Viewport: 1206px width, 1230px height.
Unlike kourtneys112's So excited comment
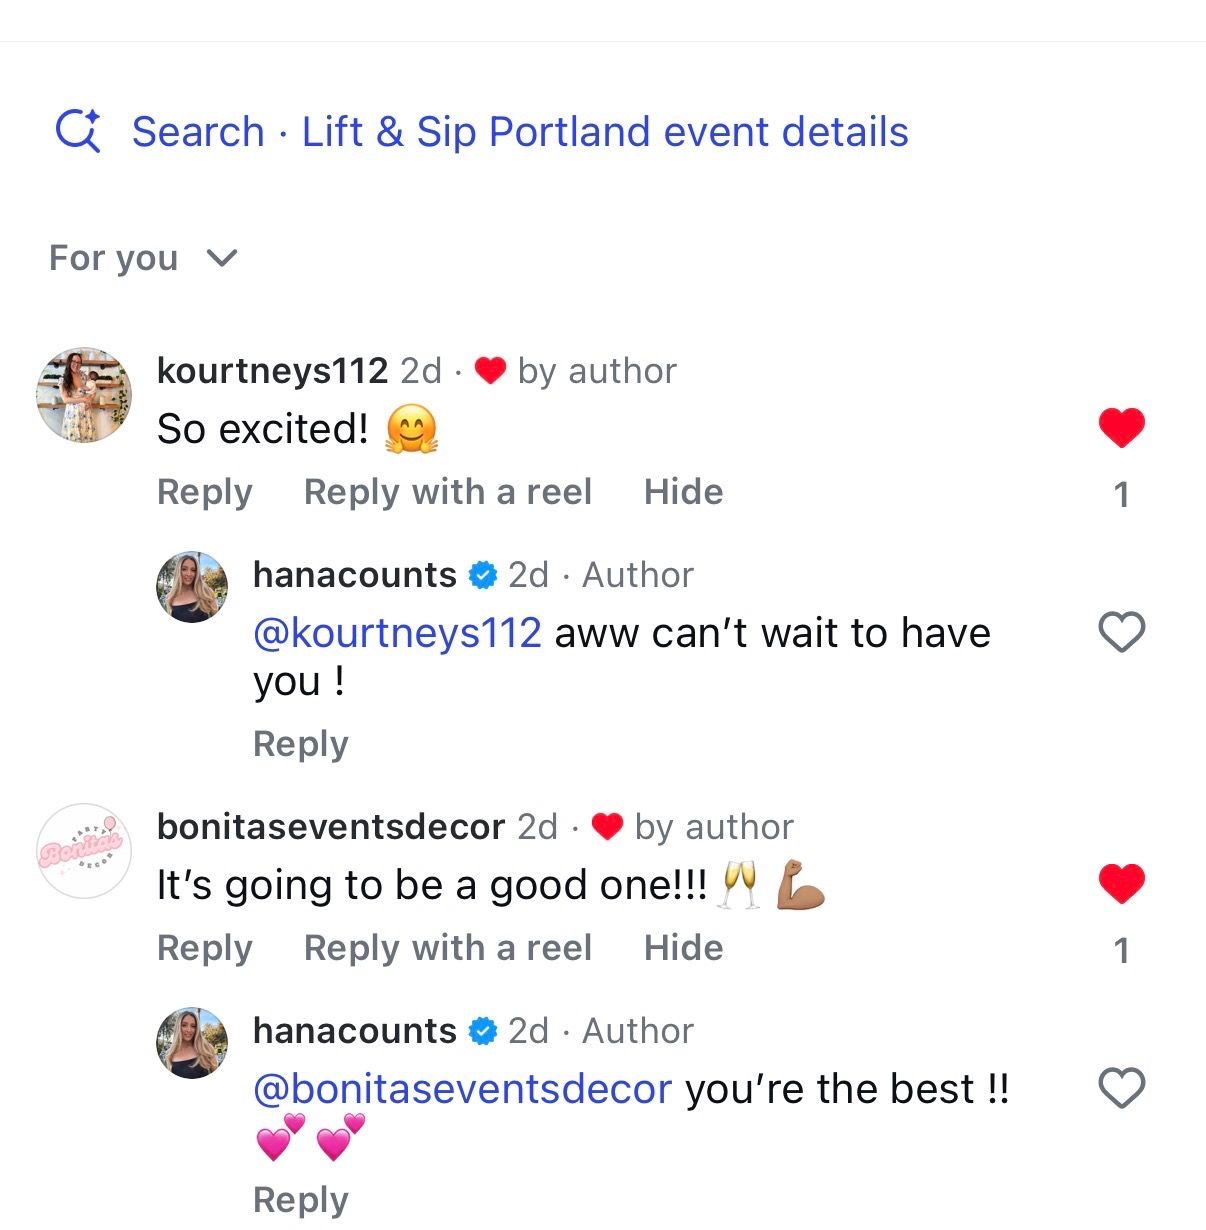1121,428
